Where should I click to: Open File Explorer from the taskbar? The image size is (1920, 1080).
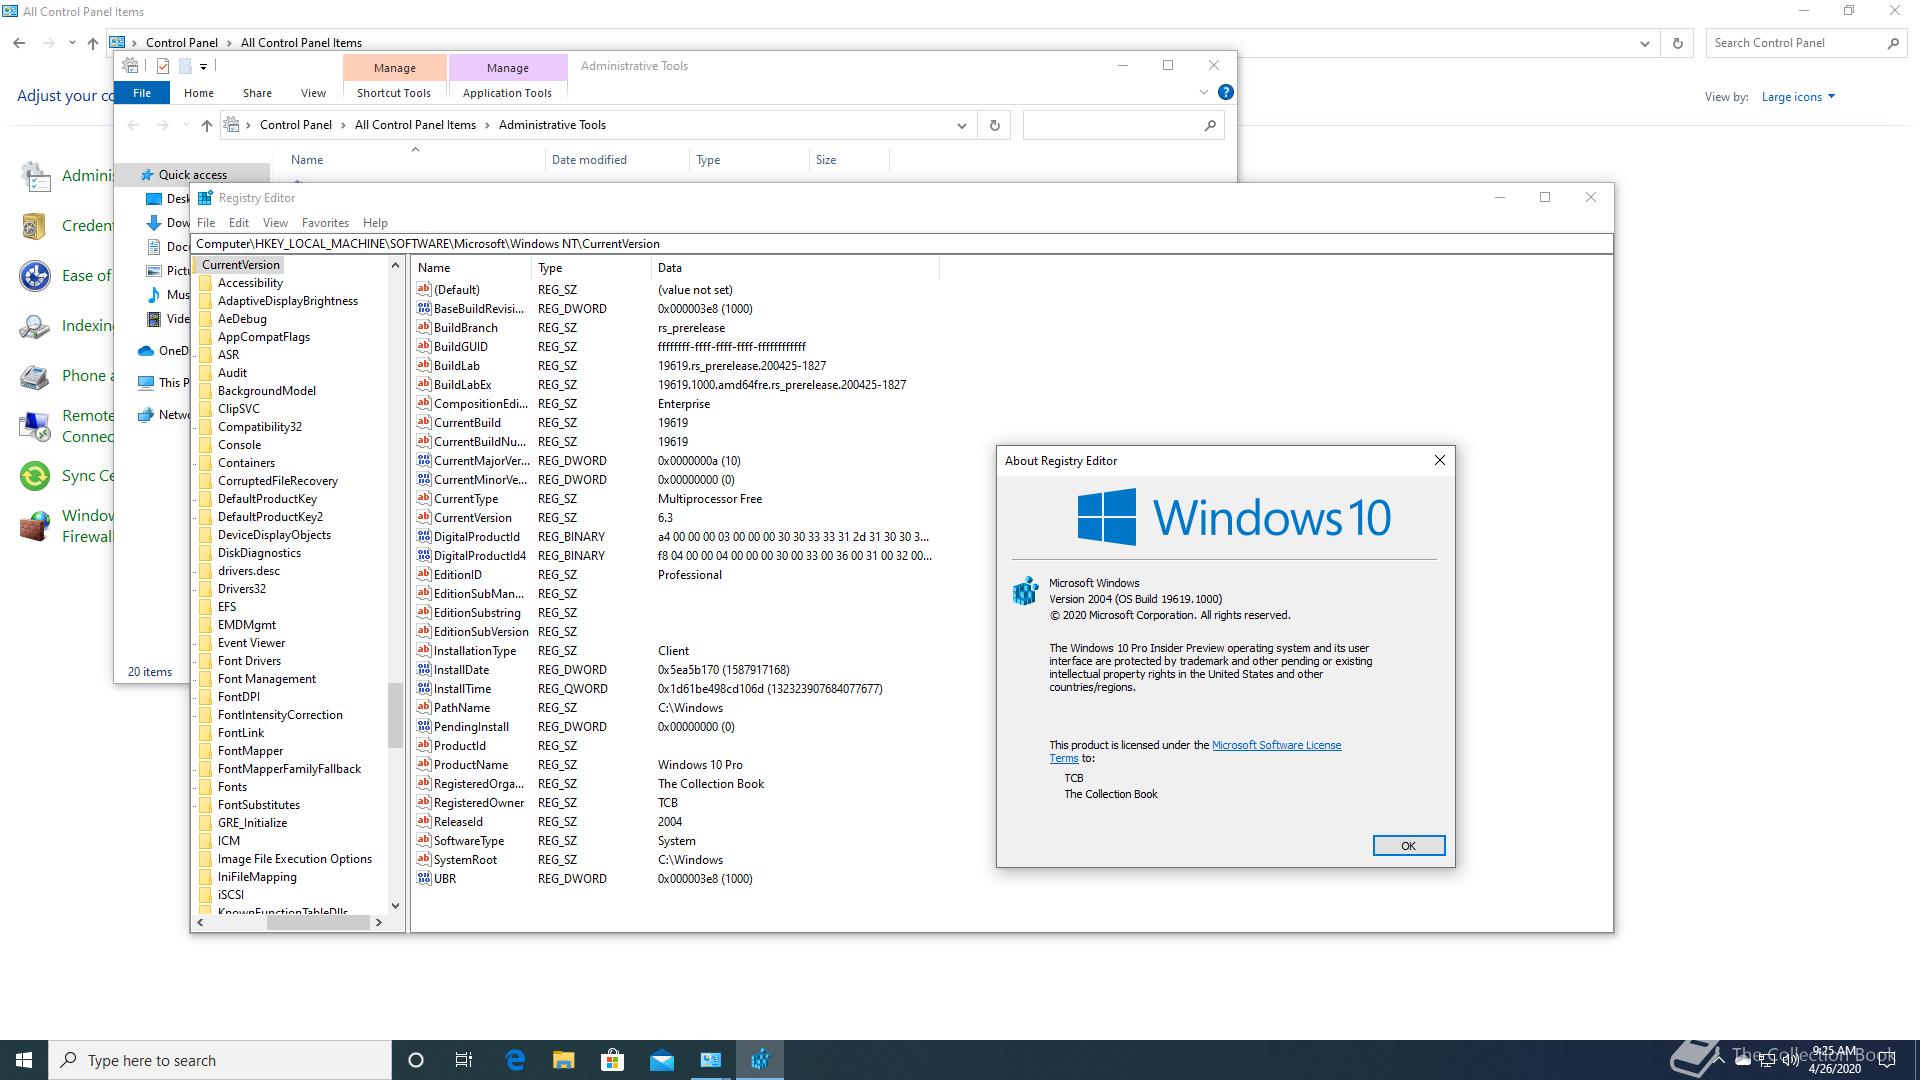pos(564,1060)
